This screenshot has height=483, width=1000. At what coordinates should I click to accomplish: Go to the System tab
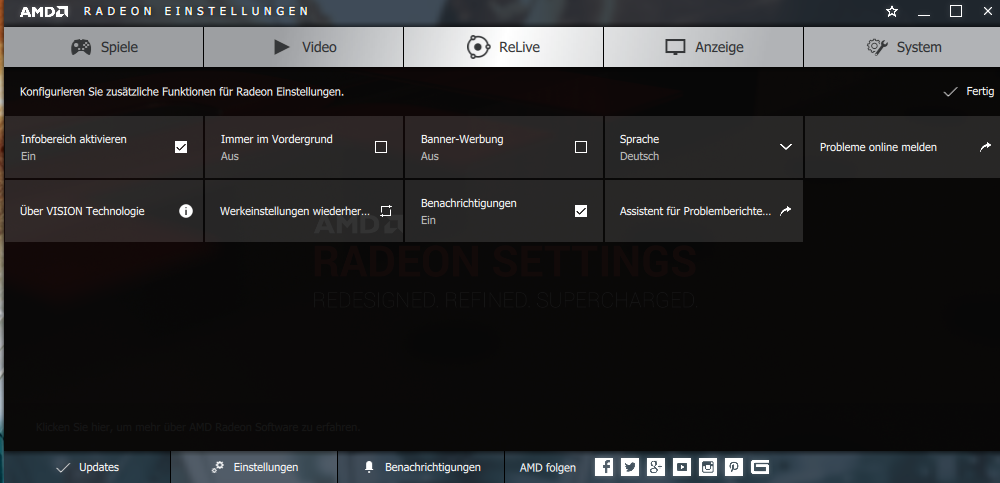[902, 47]
